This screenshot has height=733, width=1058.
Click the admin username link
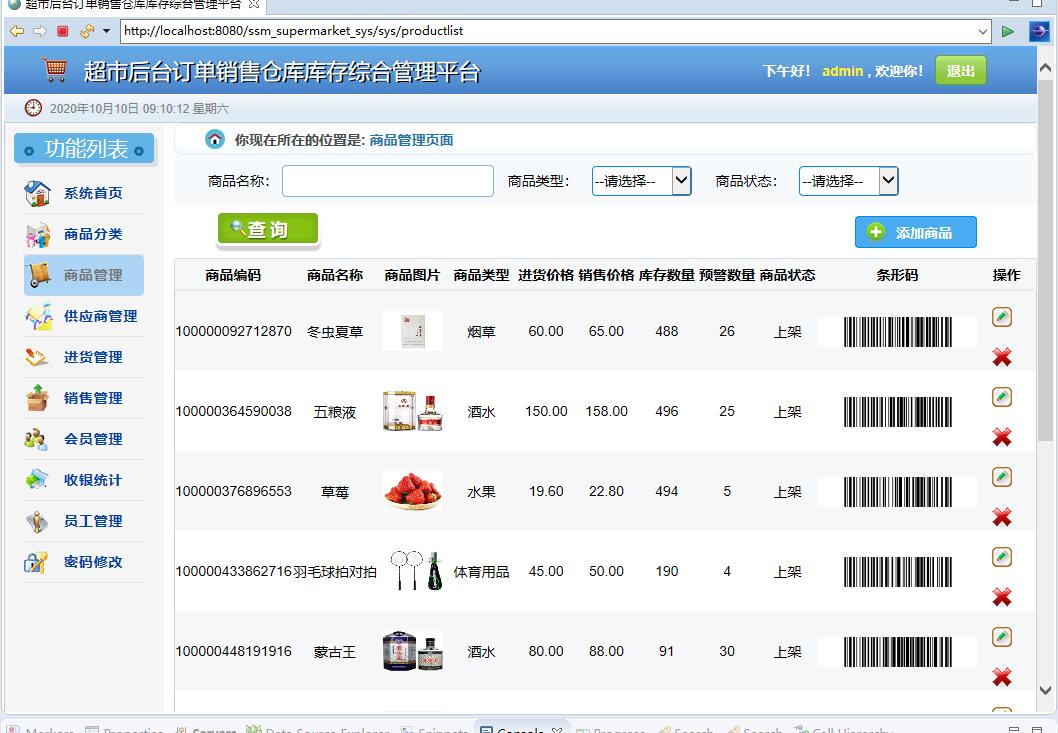click(x=843, y=71)
